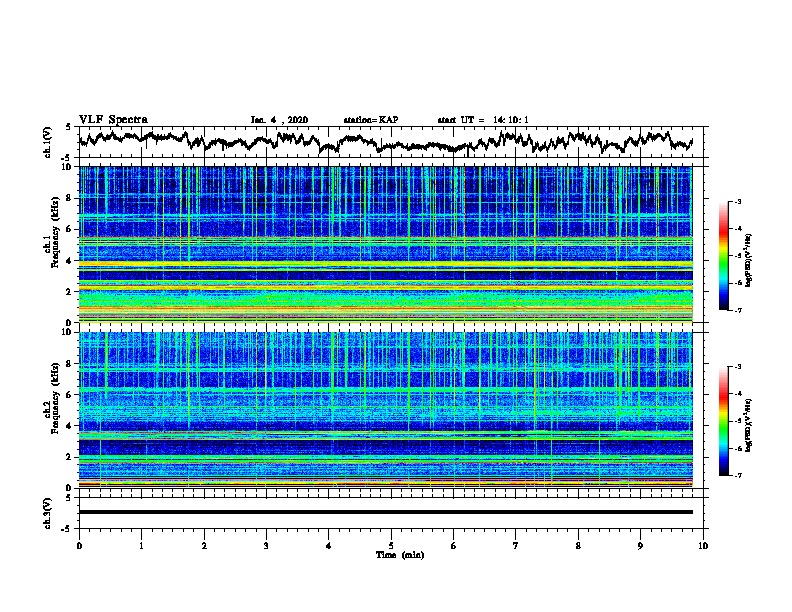Screen dimensions: 792x612
Task: Click the ch.2 colorbar log(PSD) unit label
Action: click(x=749, y=425)
